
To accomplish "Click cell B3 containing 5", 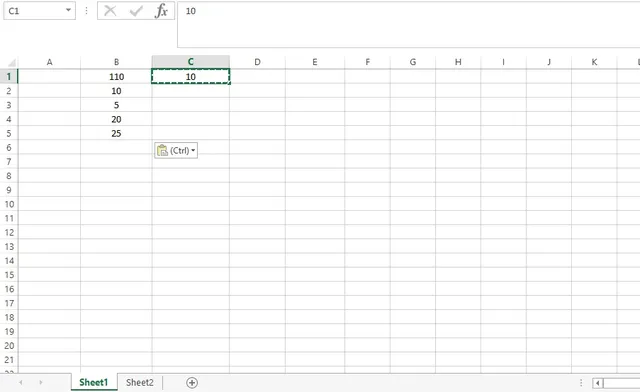I will [116, 105].
